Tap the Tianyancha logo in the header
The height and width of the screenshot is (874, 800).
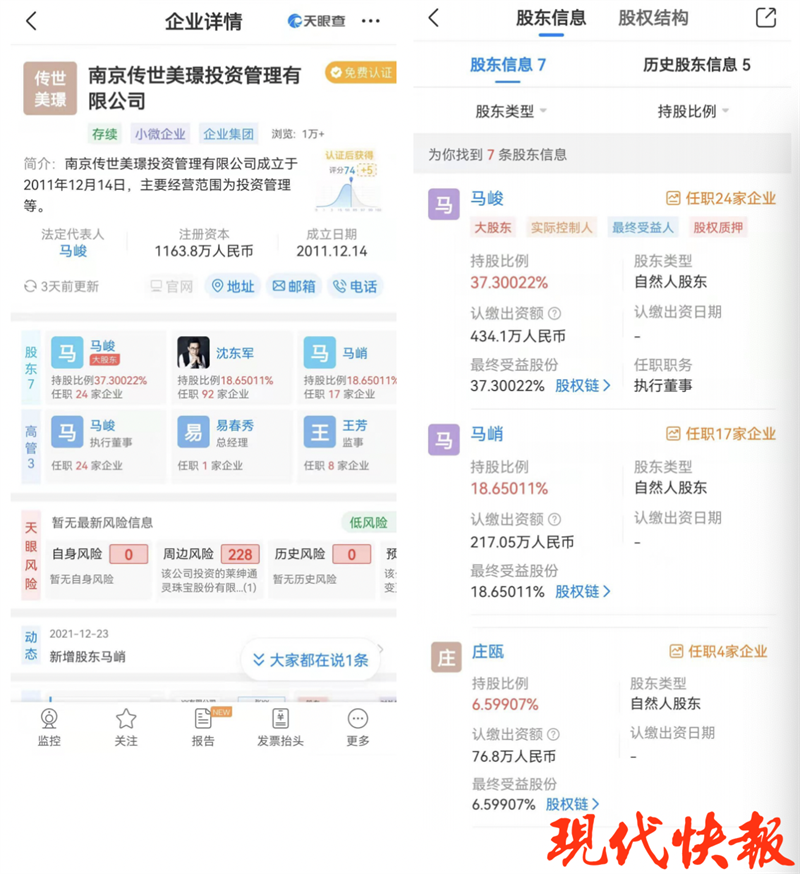click(x=316, y=21)
